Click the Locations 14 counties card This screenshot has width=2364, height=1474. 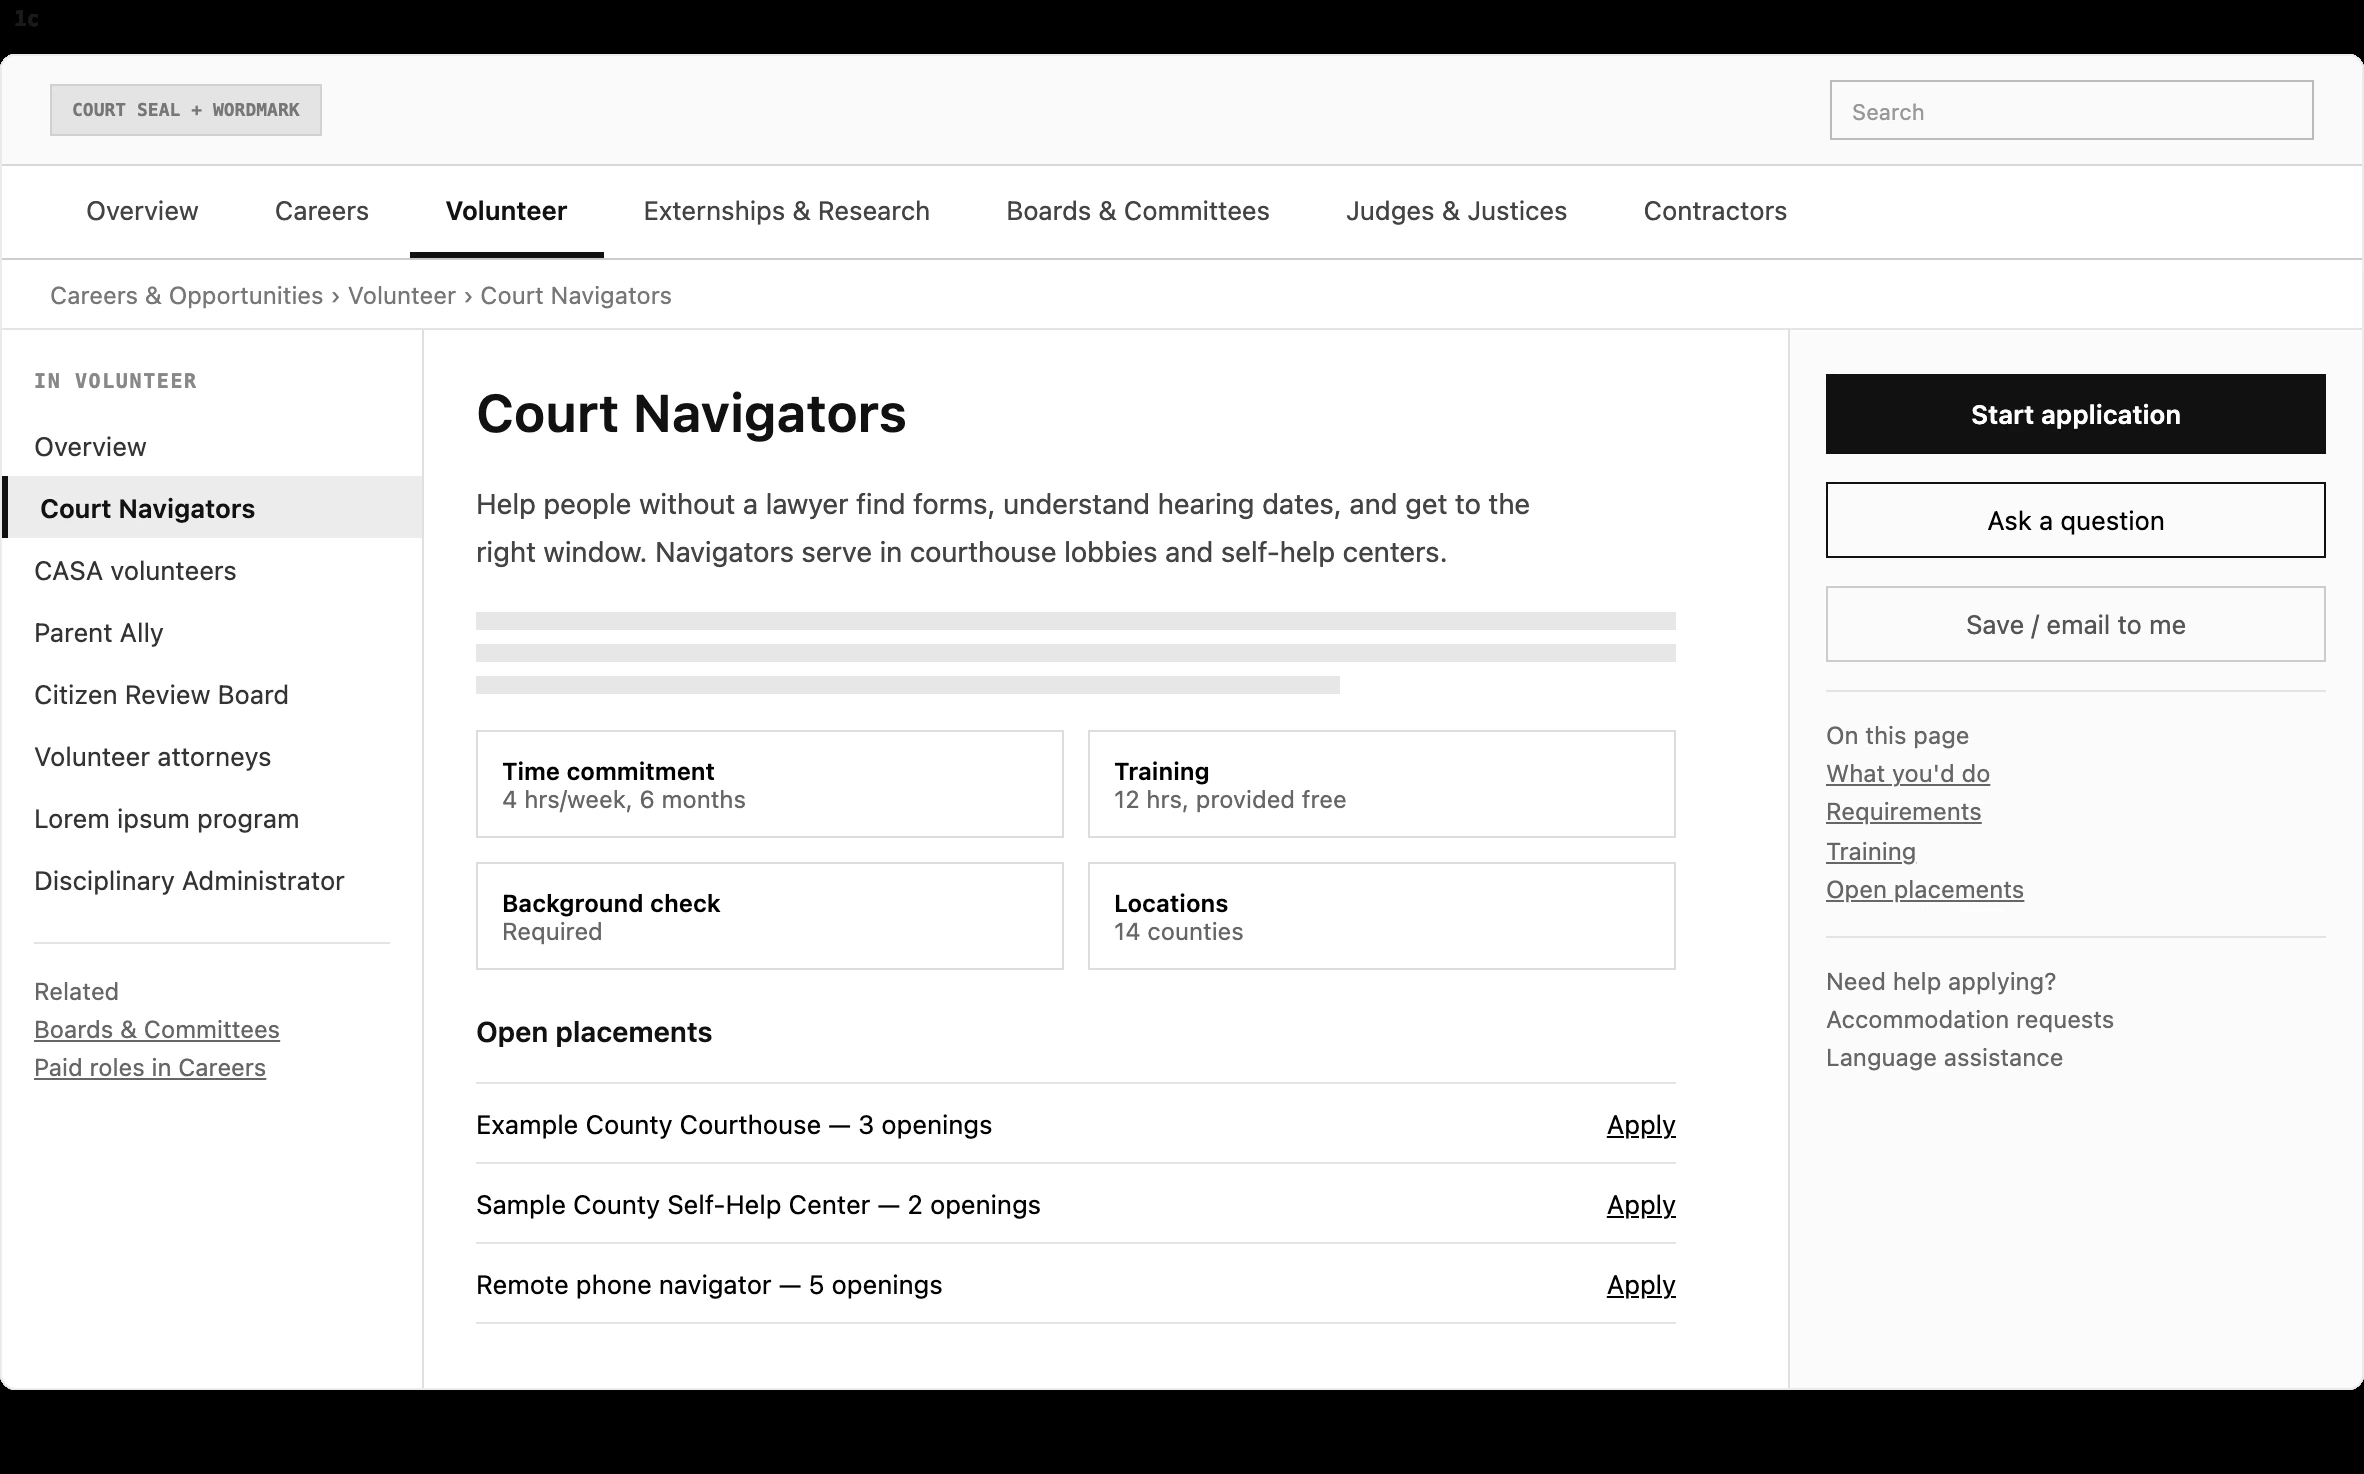1381,916
